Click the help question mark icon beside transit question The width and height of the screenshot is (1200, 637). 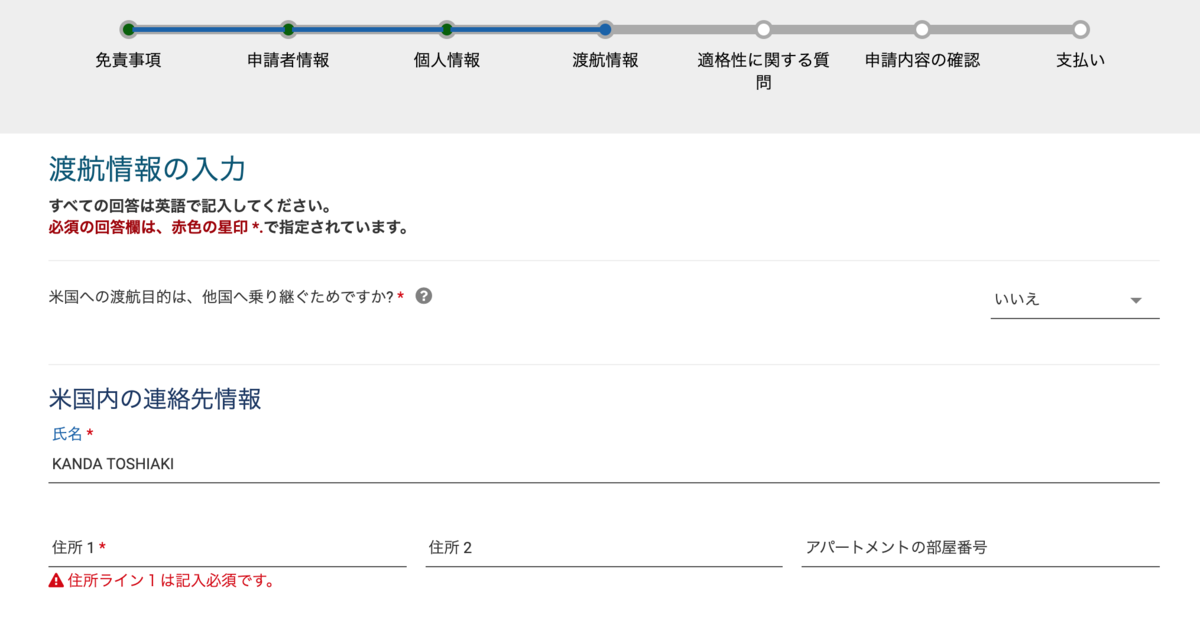point(423,296)
